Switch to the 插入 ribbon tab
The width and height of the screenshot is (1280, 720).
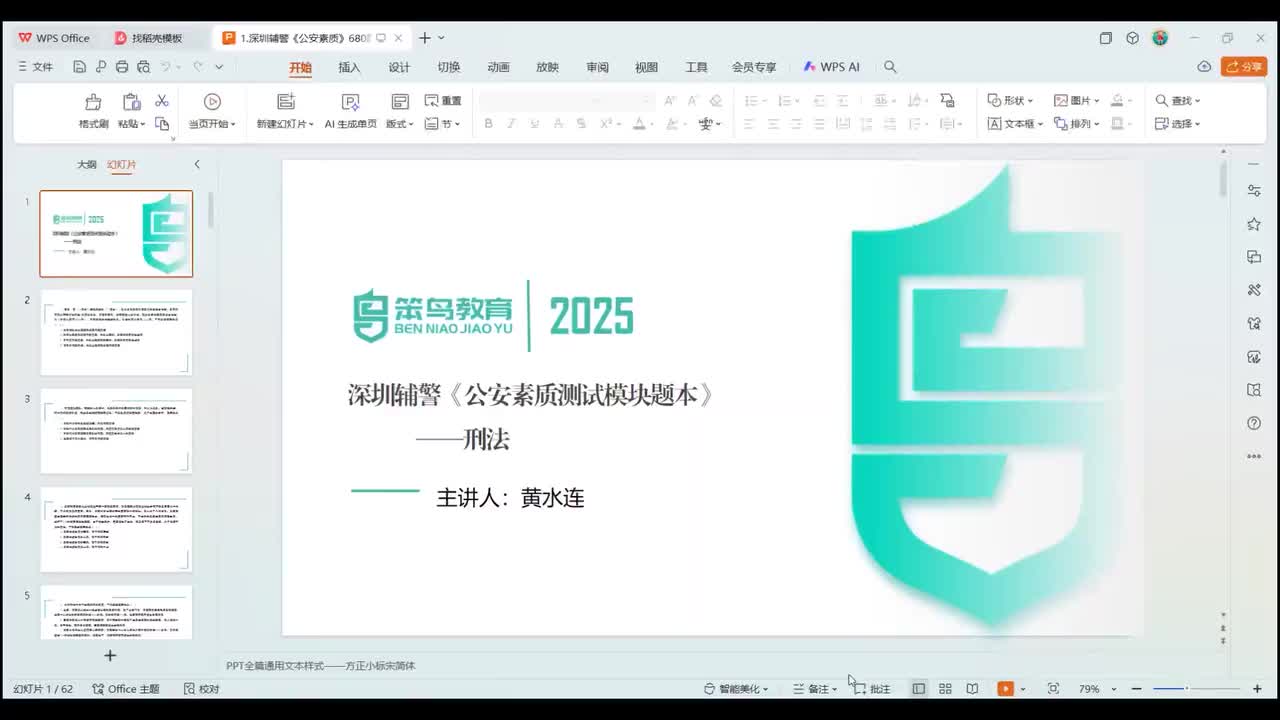[x=349, y=67]
